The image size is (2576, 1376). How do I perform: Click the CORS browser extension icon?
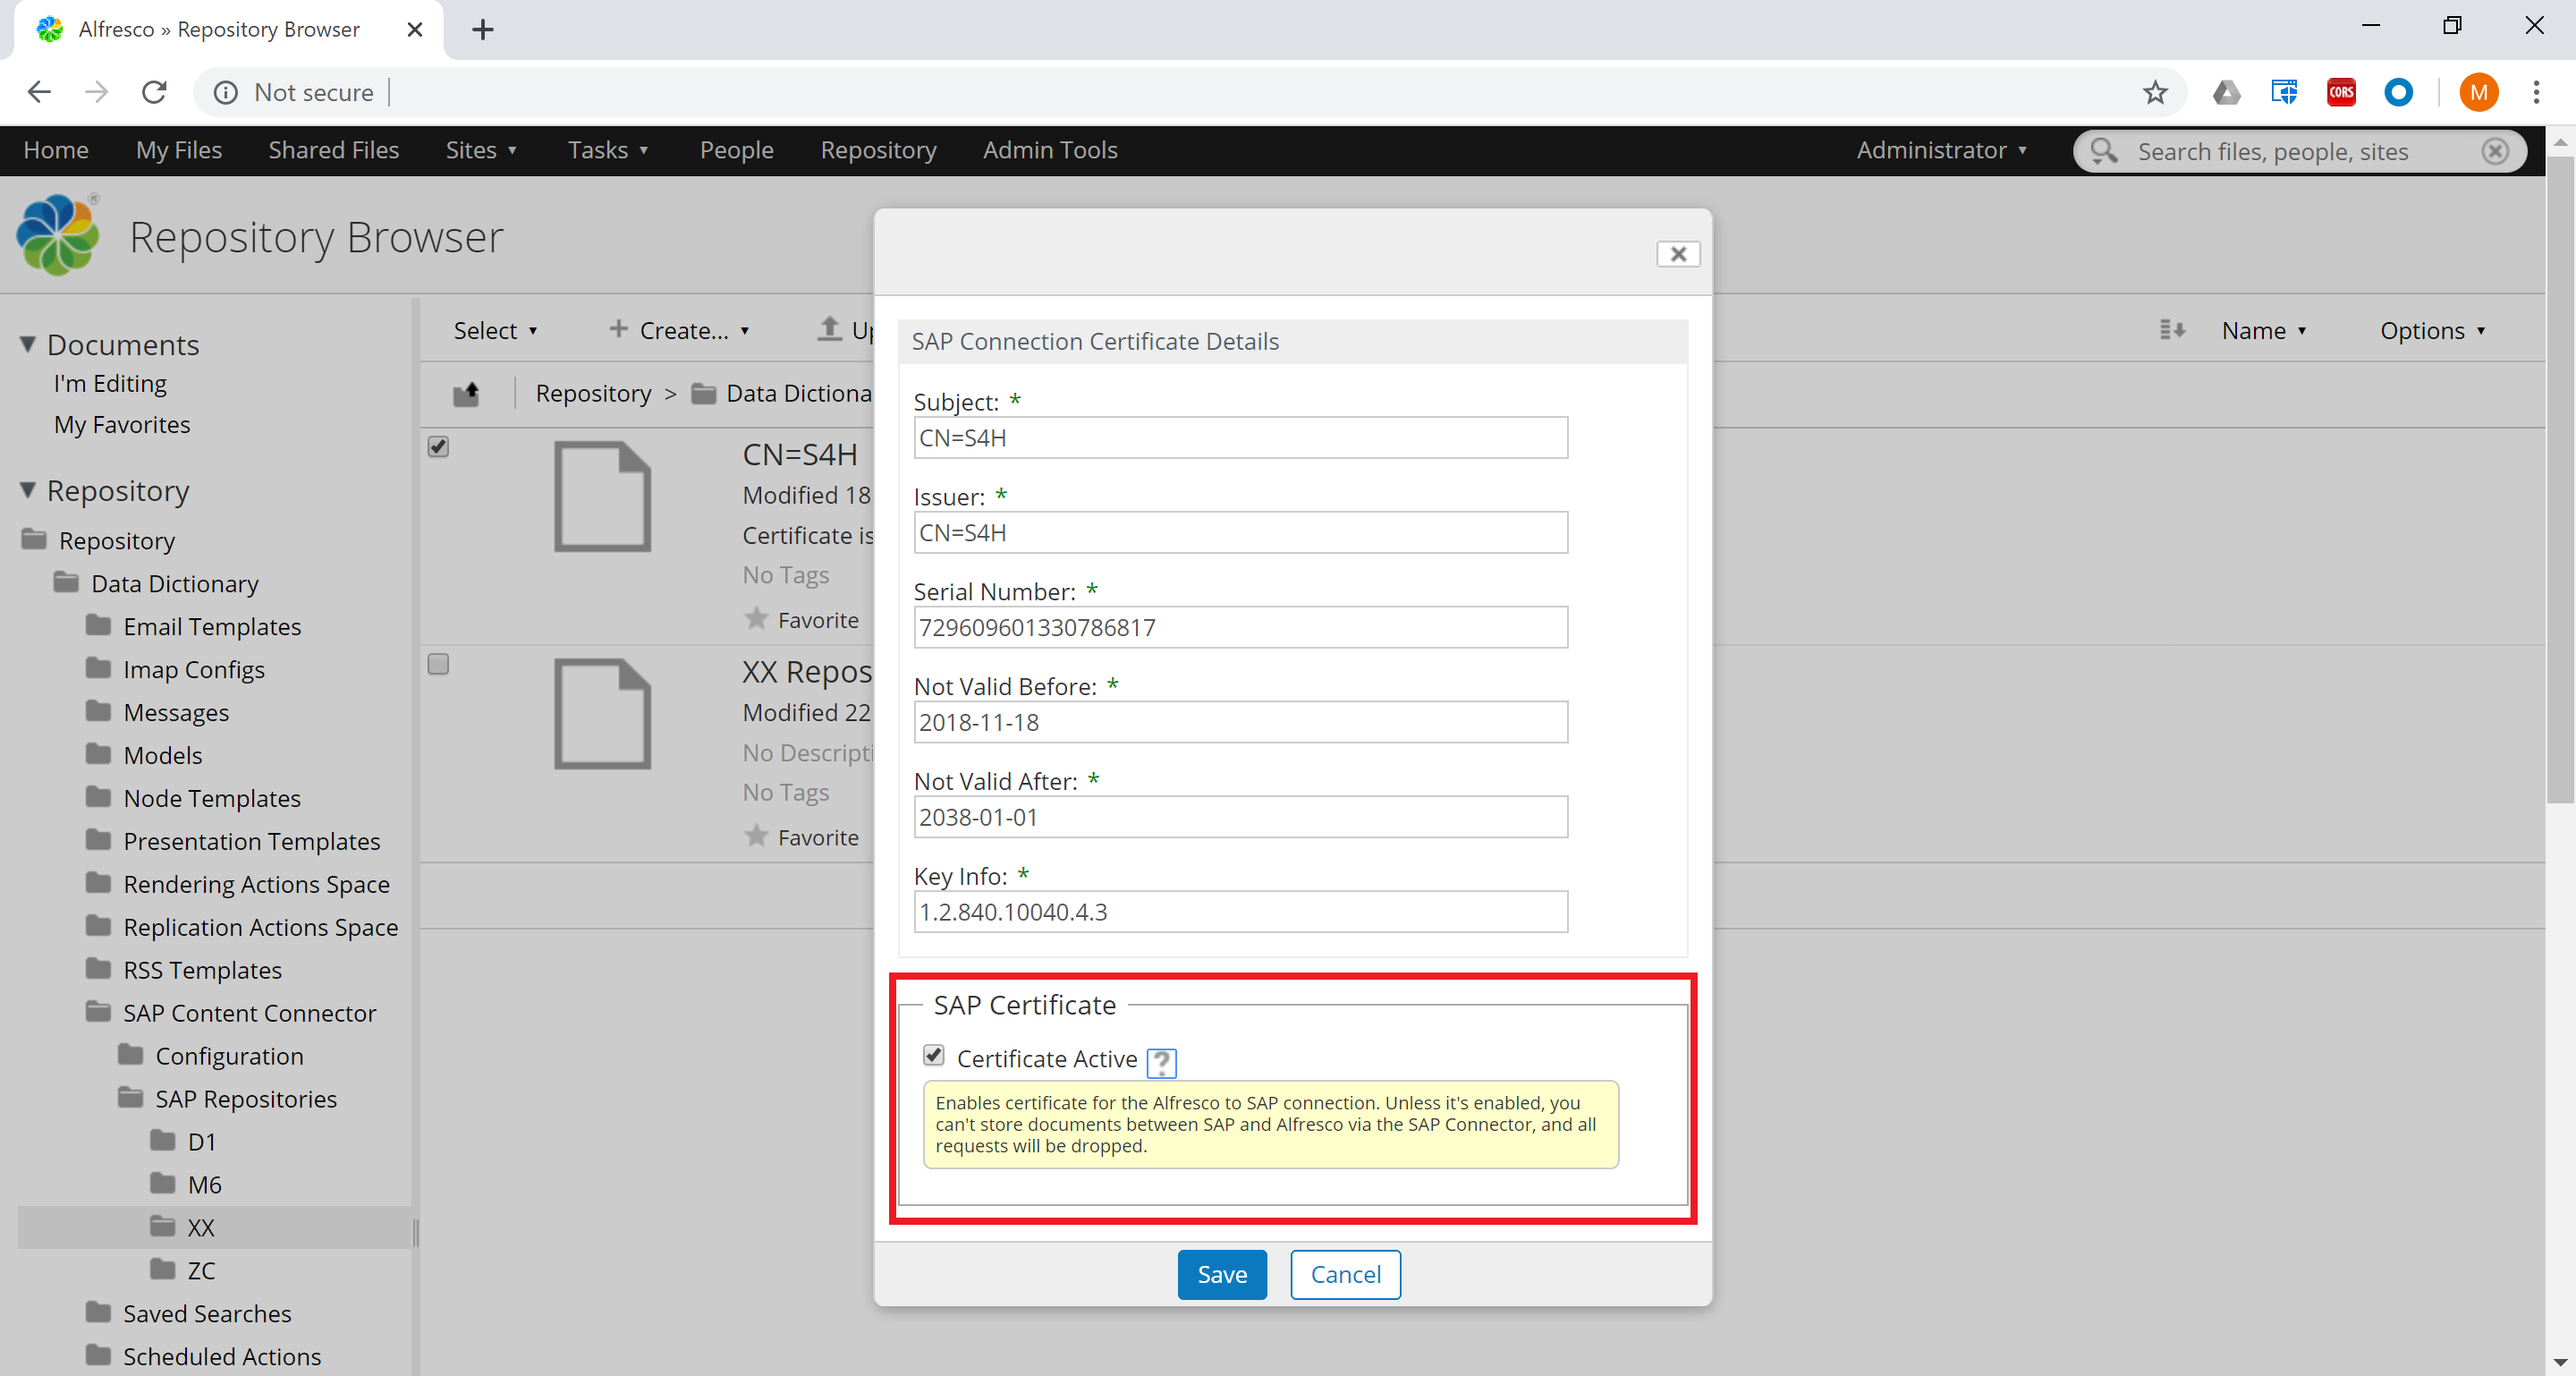(x=2340, y=91)
